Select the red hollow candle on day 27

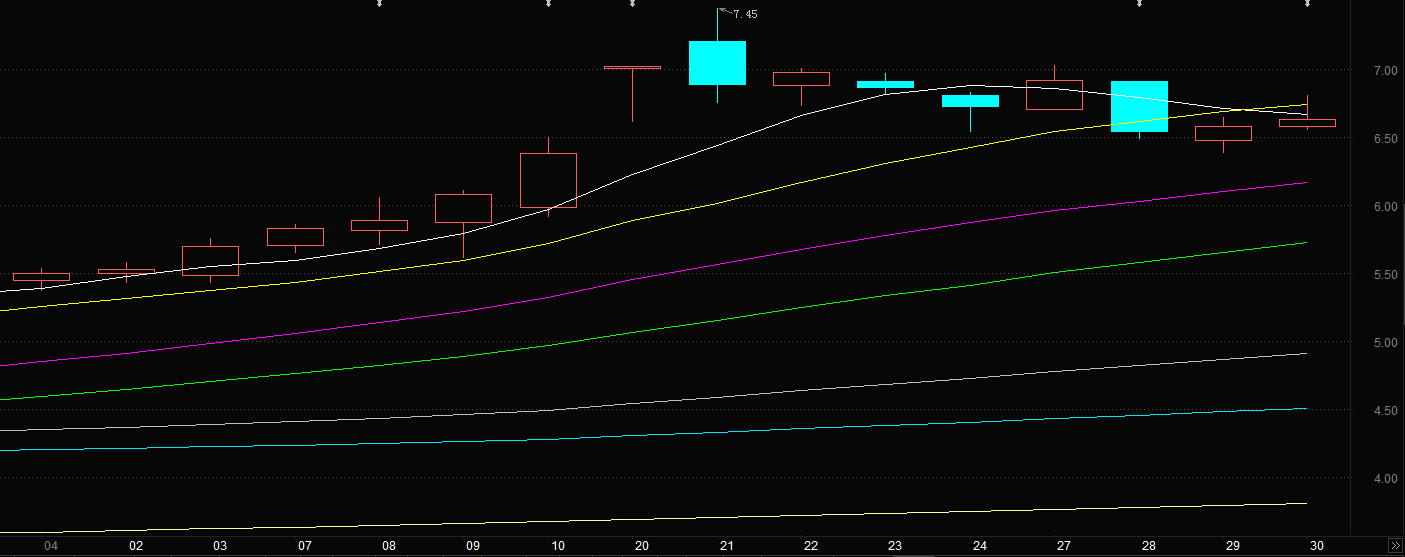coord(1054,94)
